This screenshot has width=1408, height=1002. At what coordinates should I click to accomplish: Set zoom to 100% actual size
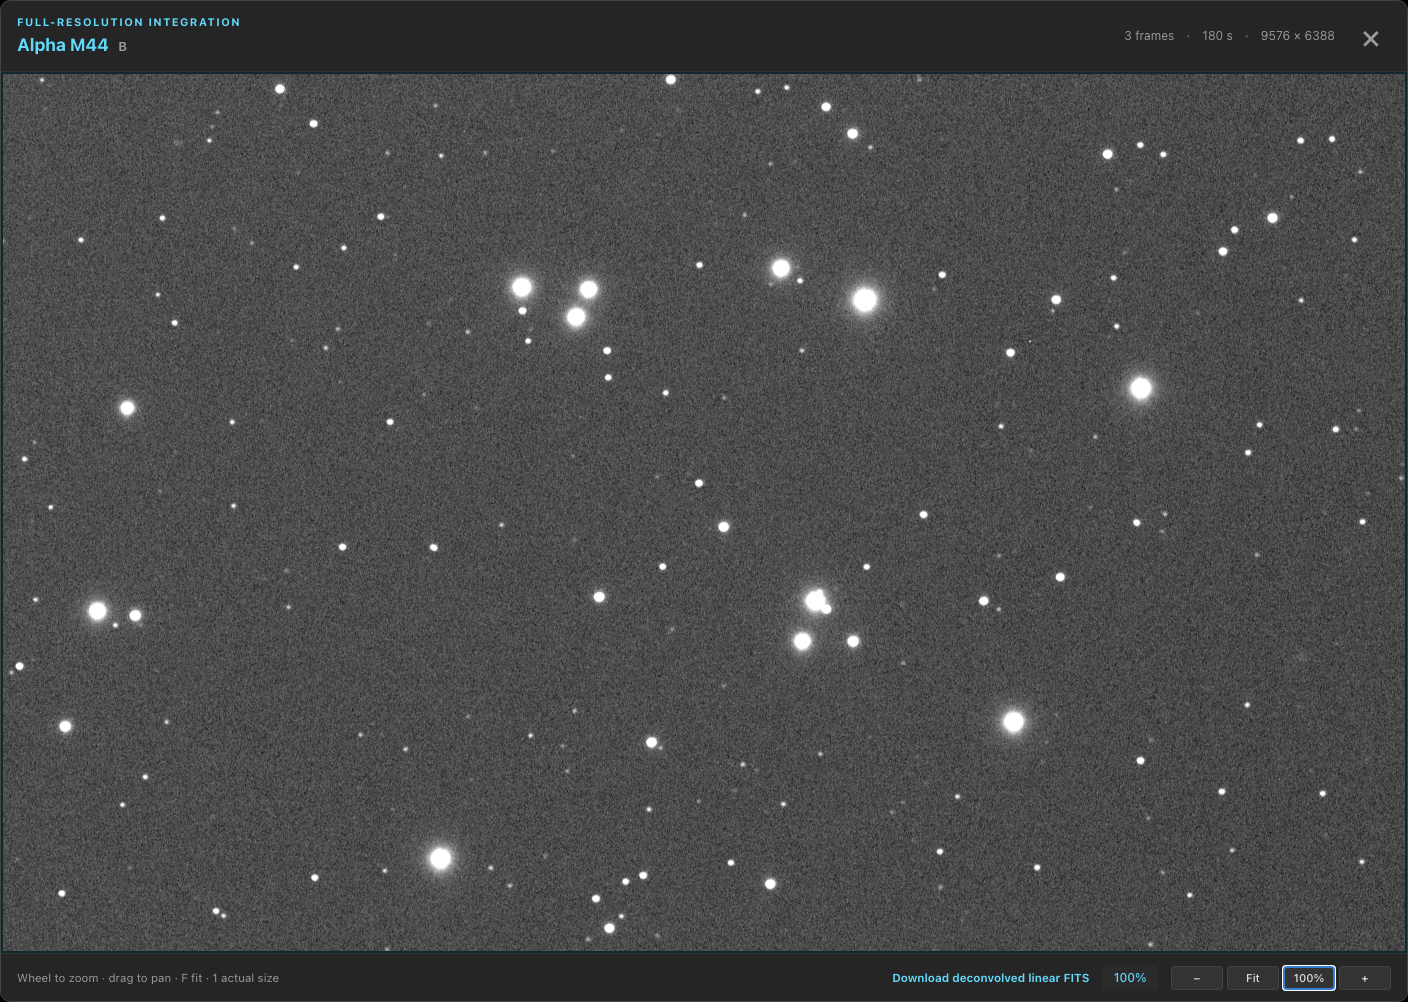1309,978
